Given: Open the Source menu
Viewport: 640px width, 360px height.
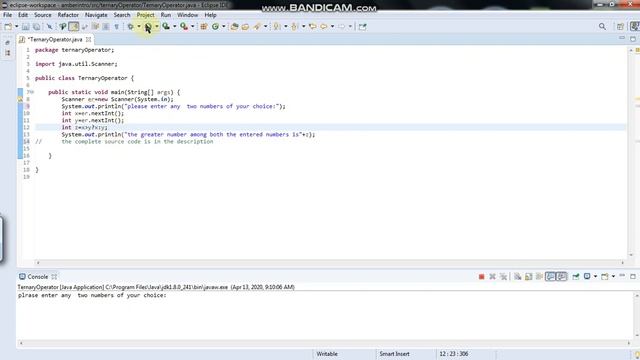Looking at the screenshot, I should [42, 15].
